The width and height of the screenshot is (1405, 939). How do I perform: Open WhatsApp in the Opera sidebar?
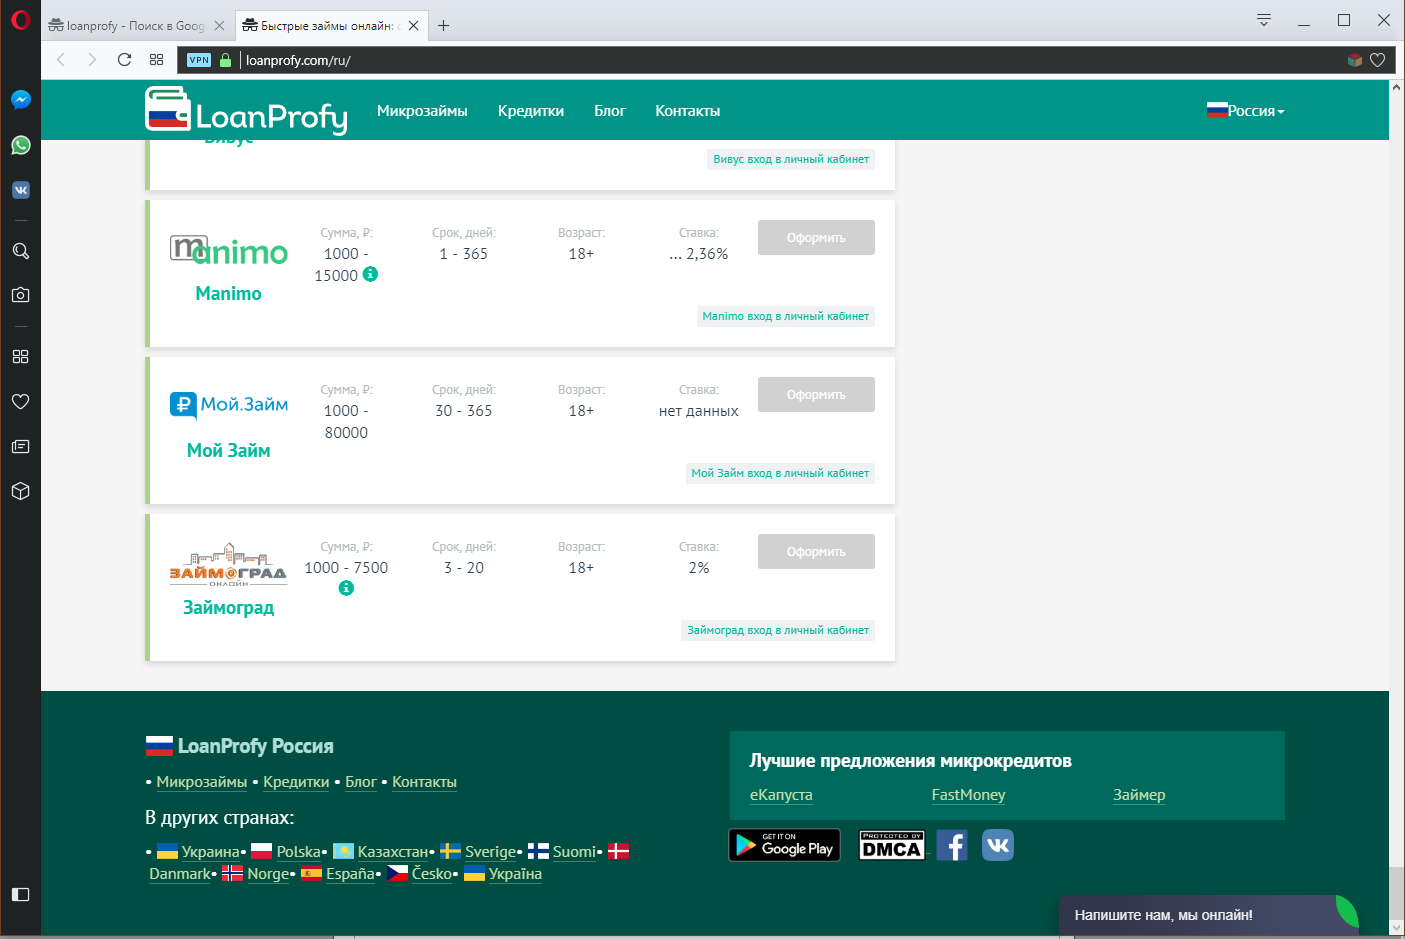(20, 145)
